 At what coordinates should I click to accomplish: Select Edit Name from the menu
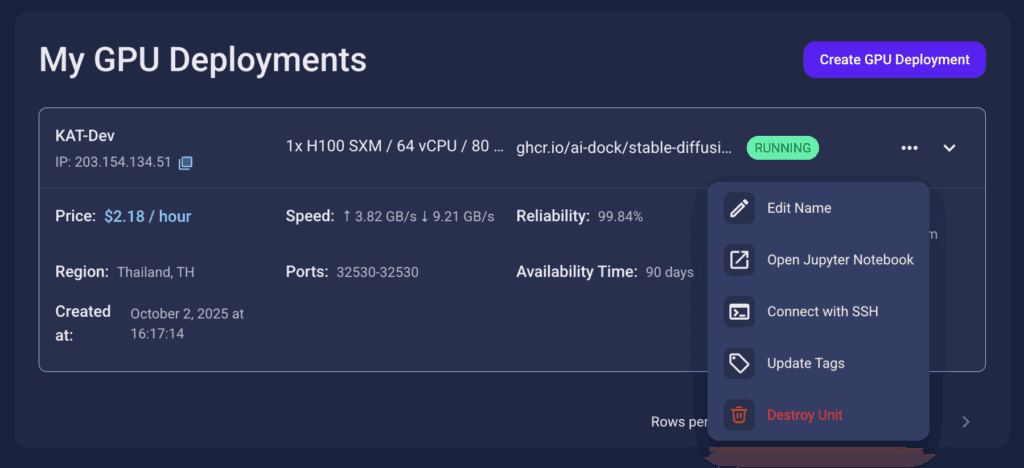799,208
